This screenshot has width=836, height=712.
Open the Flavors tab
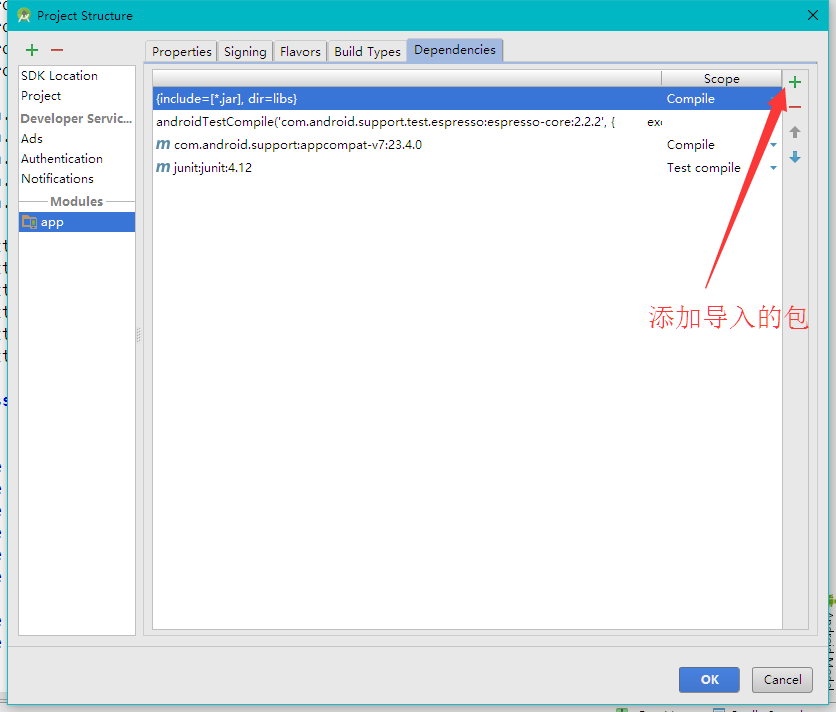[x=300, y=52]
